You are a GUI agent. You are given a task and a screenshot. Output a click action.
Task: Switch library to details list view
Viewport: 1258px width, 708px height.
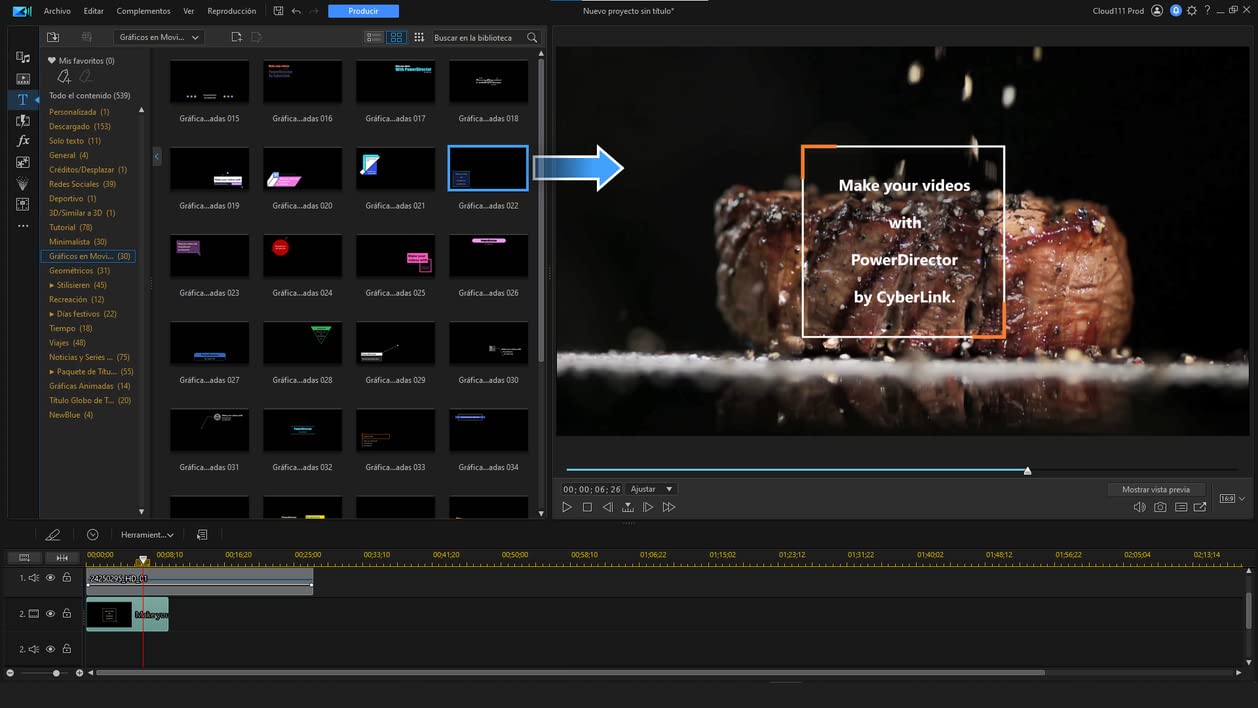coord(374,37)
